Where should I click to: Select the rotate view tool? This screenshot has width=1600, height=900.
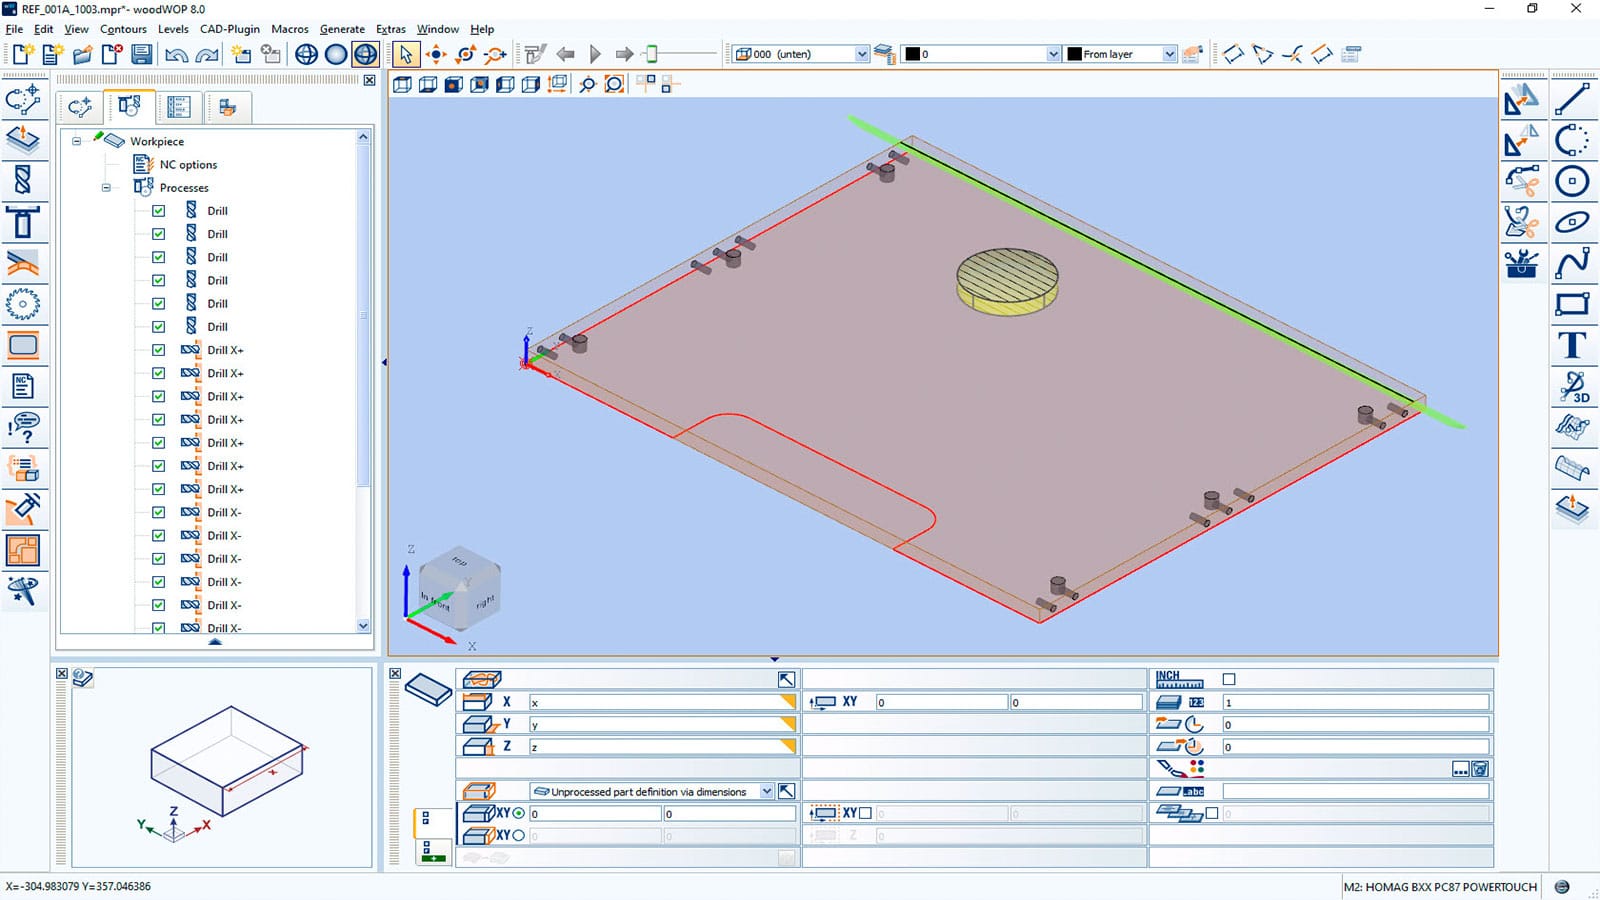click(x=464, y=55)
